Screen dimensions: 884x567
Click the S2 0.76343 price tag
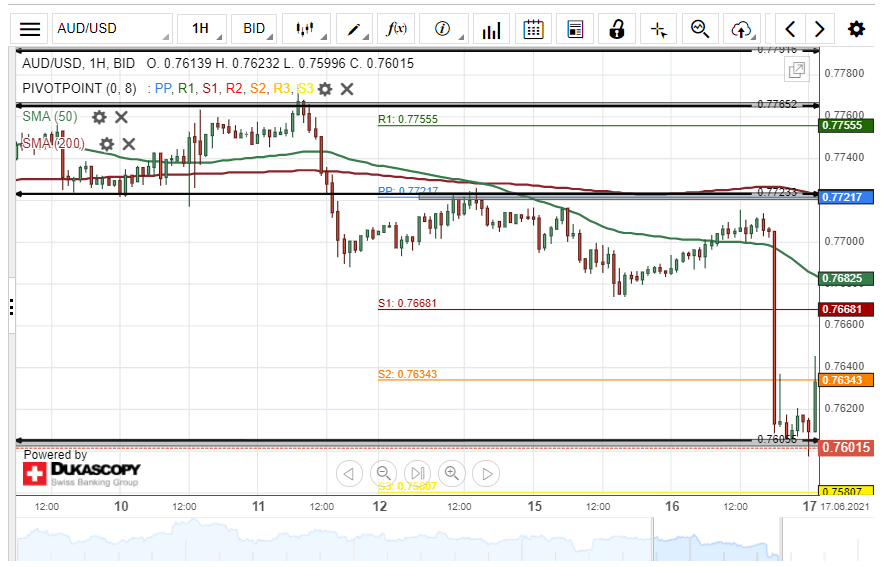(846, 380)
